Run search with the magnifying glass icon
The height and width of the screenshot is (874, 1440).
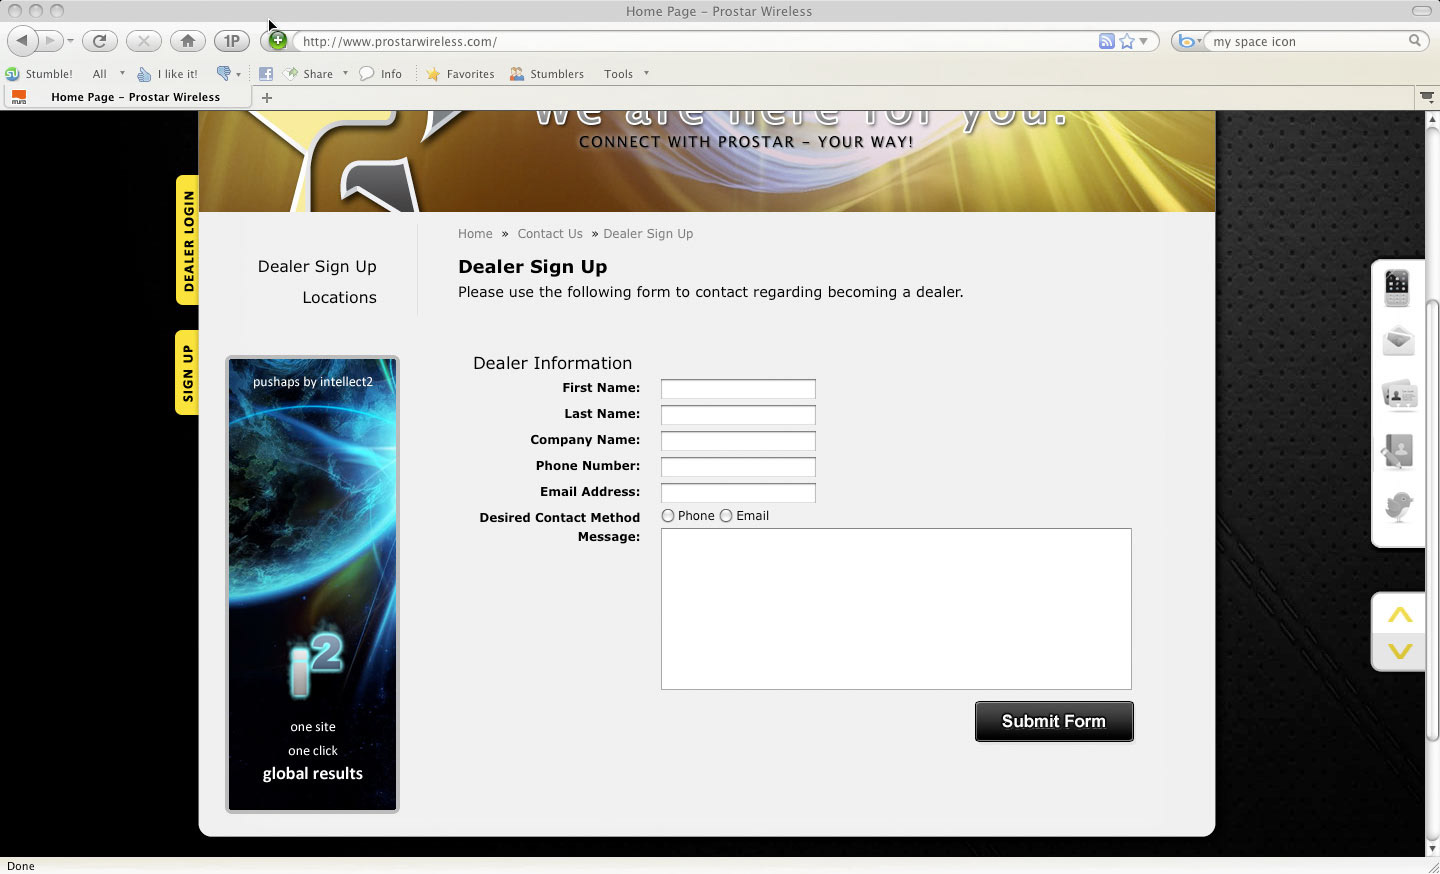pyautogui.click(x=1414, y=41)
